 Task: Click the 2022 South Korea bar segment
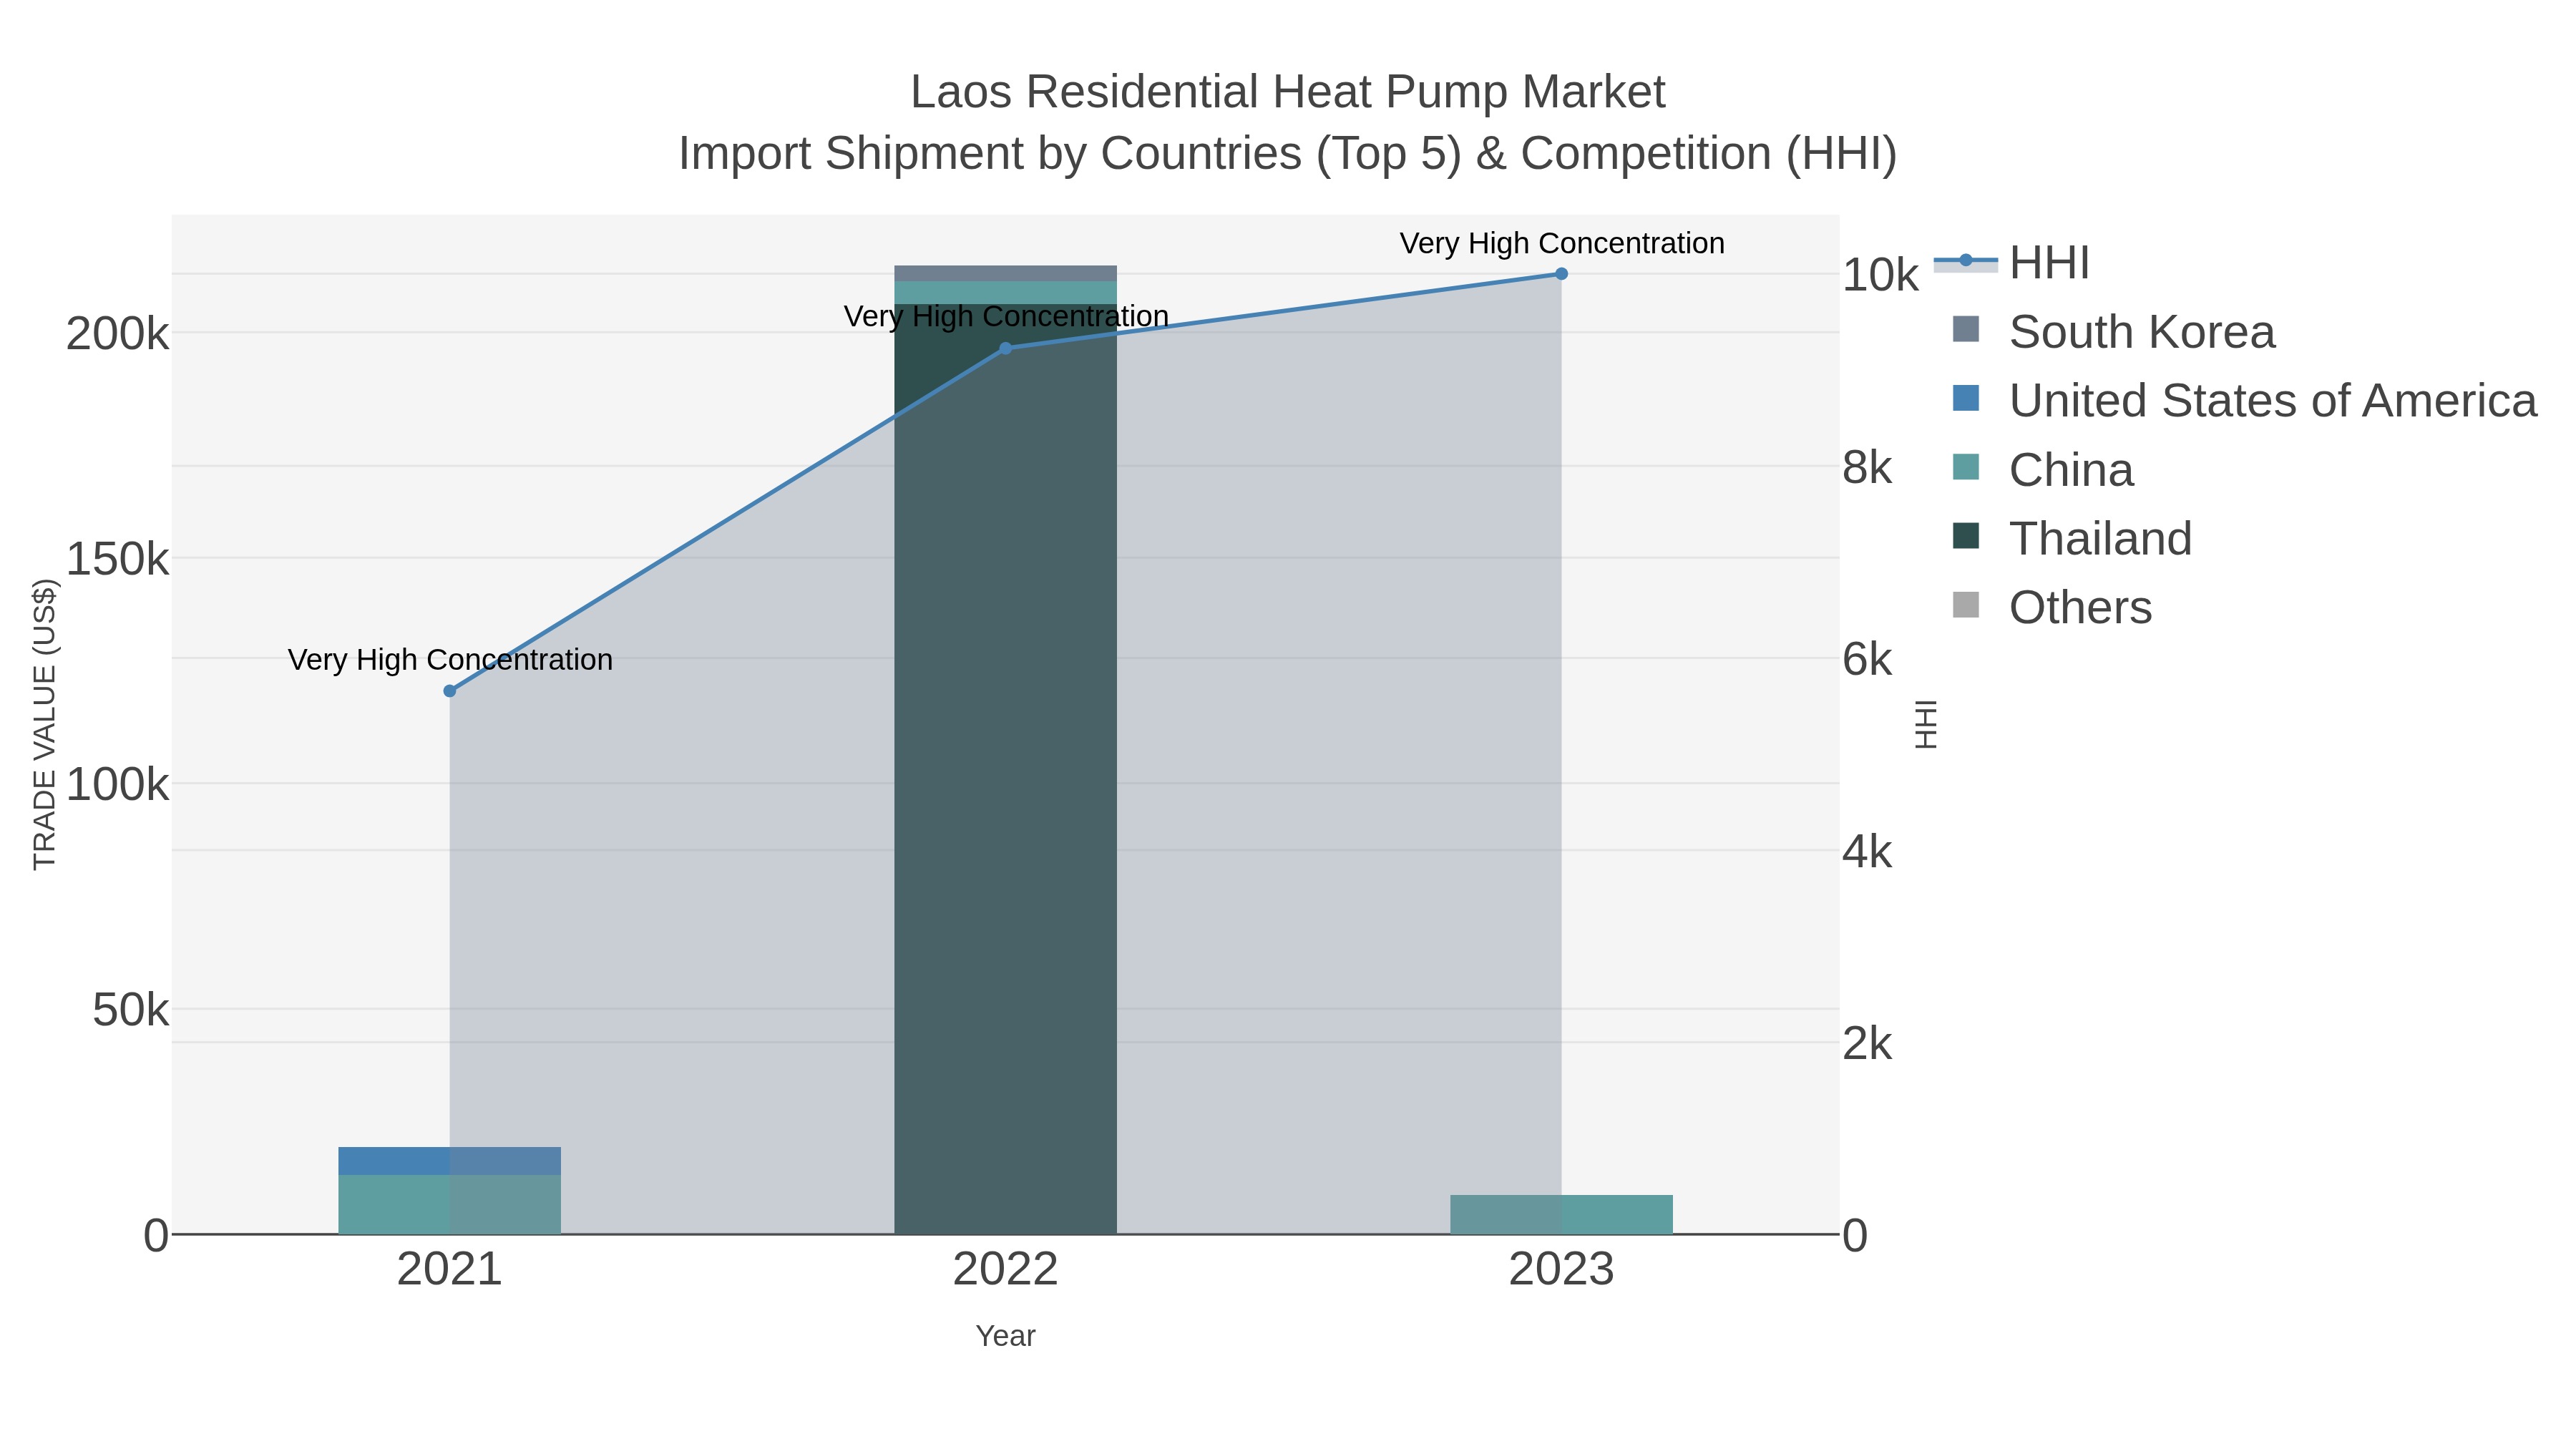pyautogui.click(x=1006, y=274)
